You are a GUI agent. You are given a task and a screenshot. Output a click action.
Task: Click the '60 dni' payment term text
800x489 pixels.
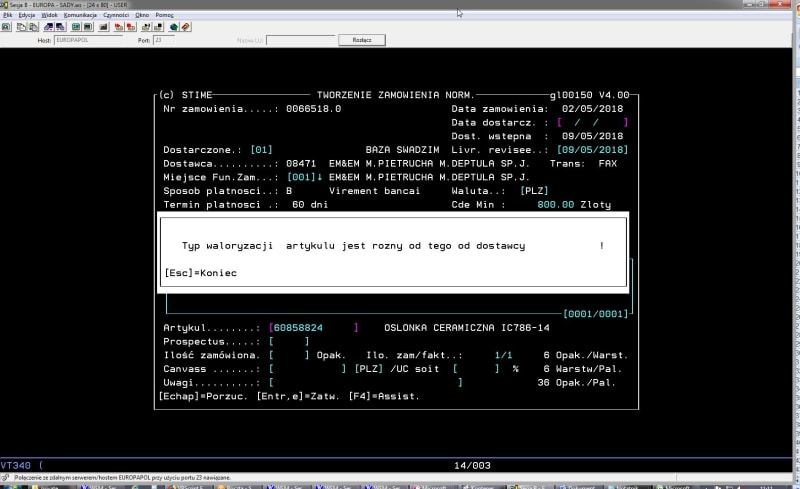[x=310, y=205]
